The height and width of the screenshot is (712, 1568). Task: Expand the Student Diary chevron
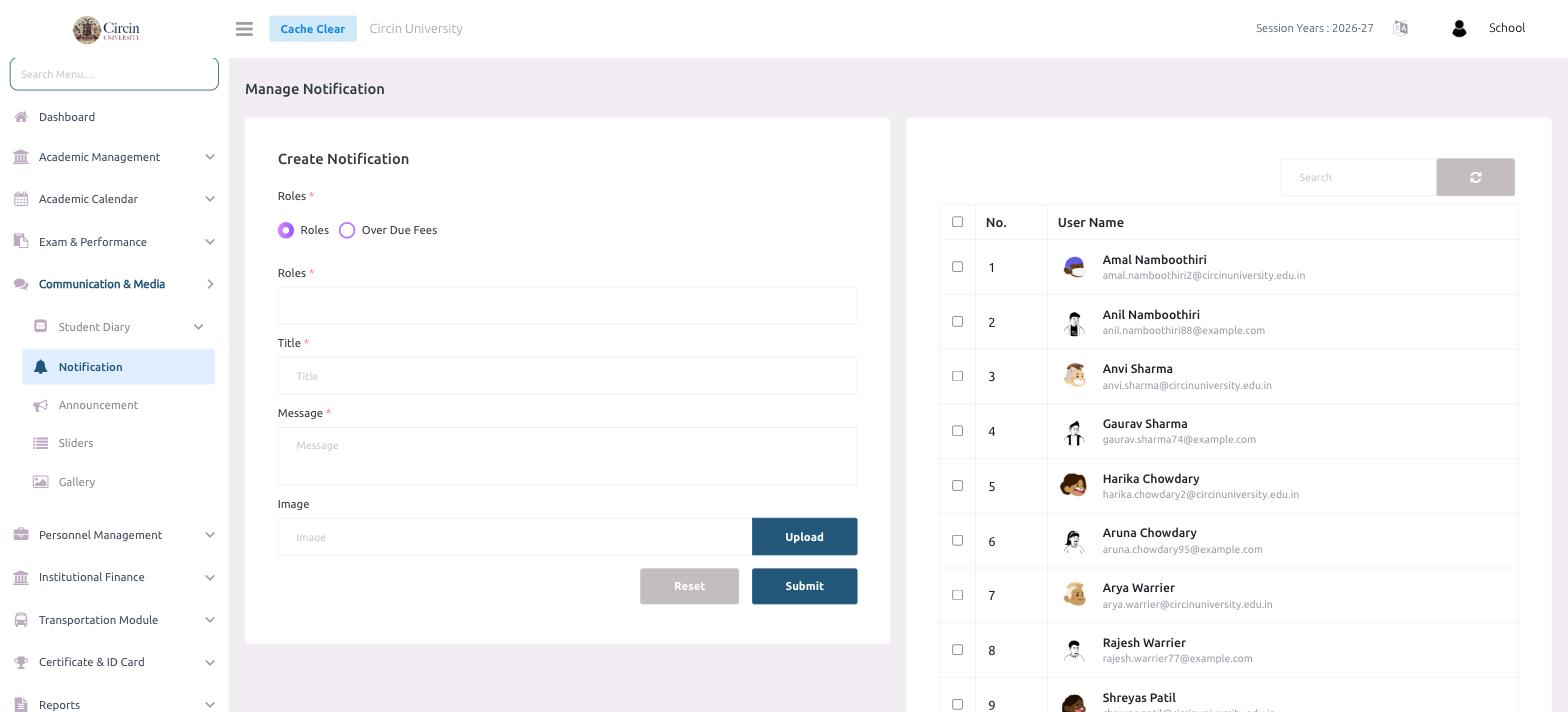point(198,327)
